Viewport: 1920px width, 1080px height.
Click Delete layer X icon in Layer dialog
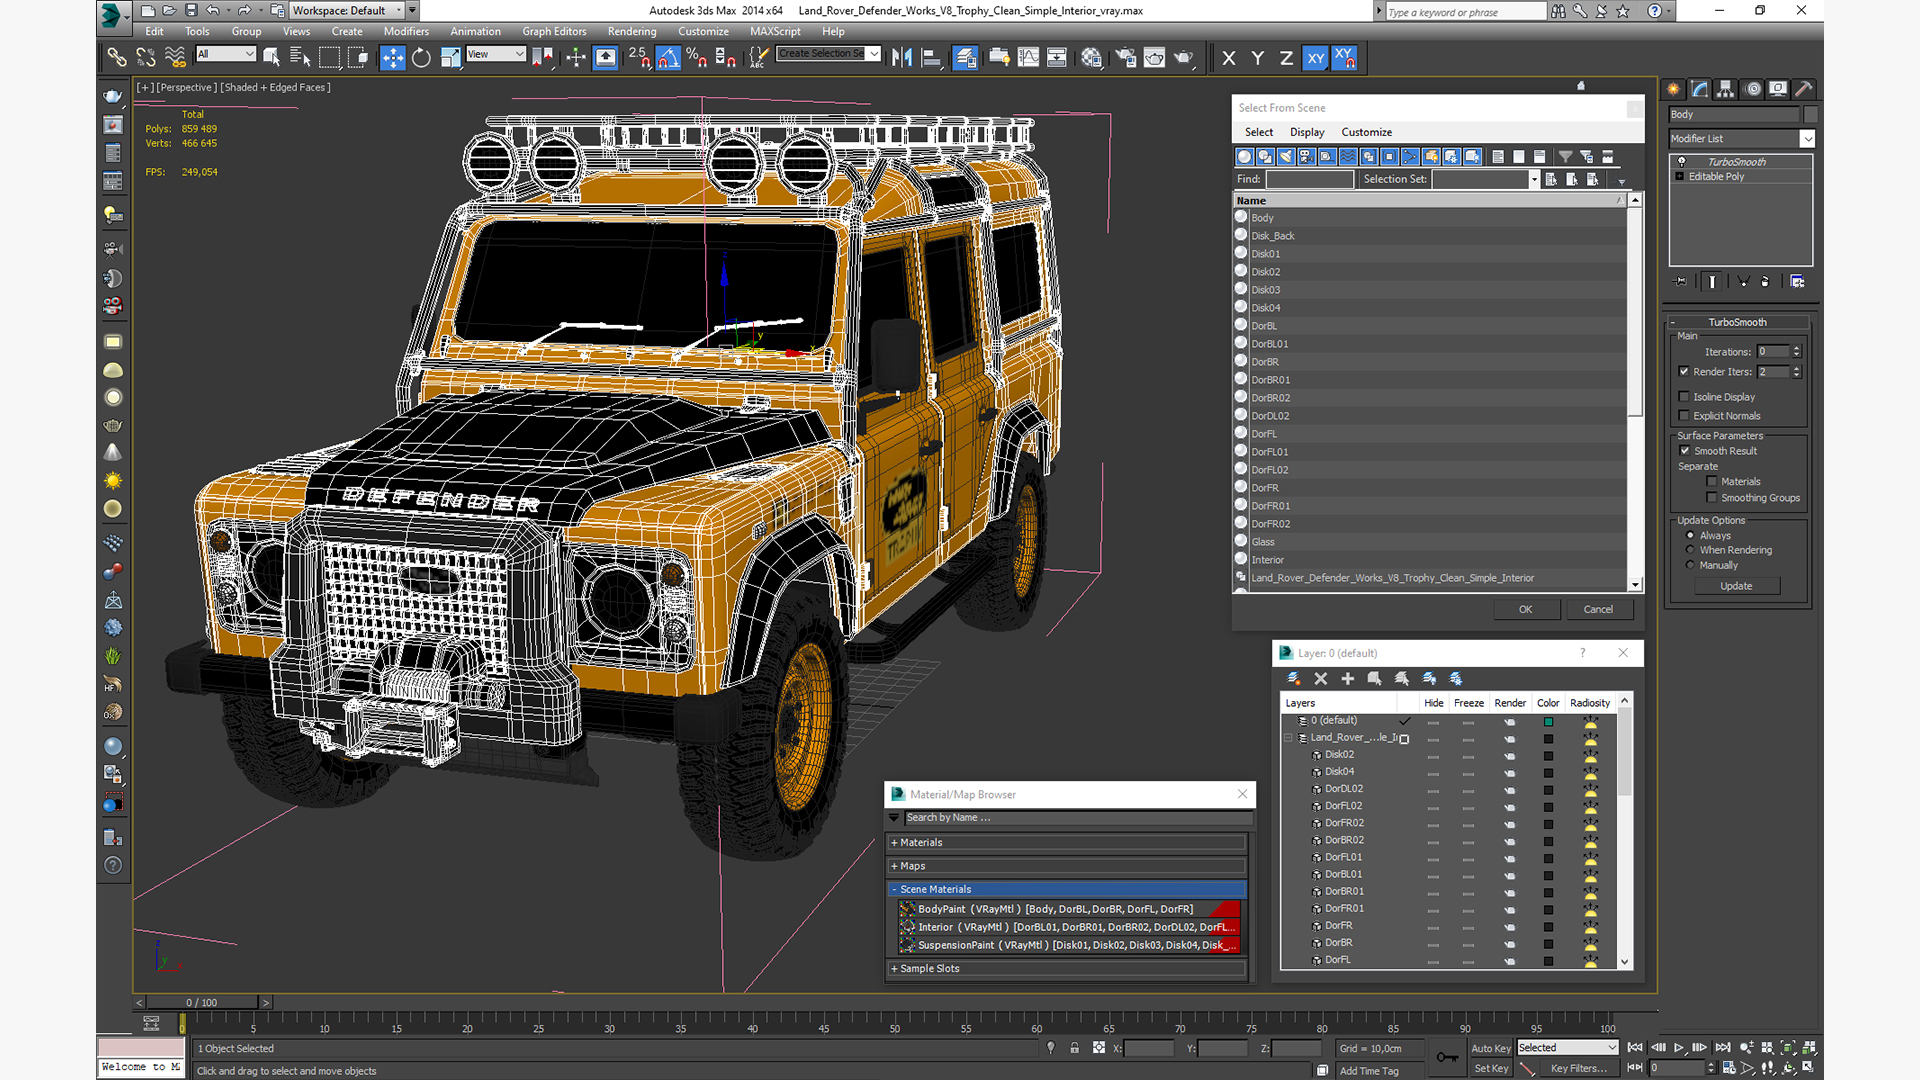[1321, 679]
